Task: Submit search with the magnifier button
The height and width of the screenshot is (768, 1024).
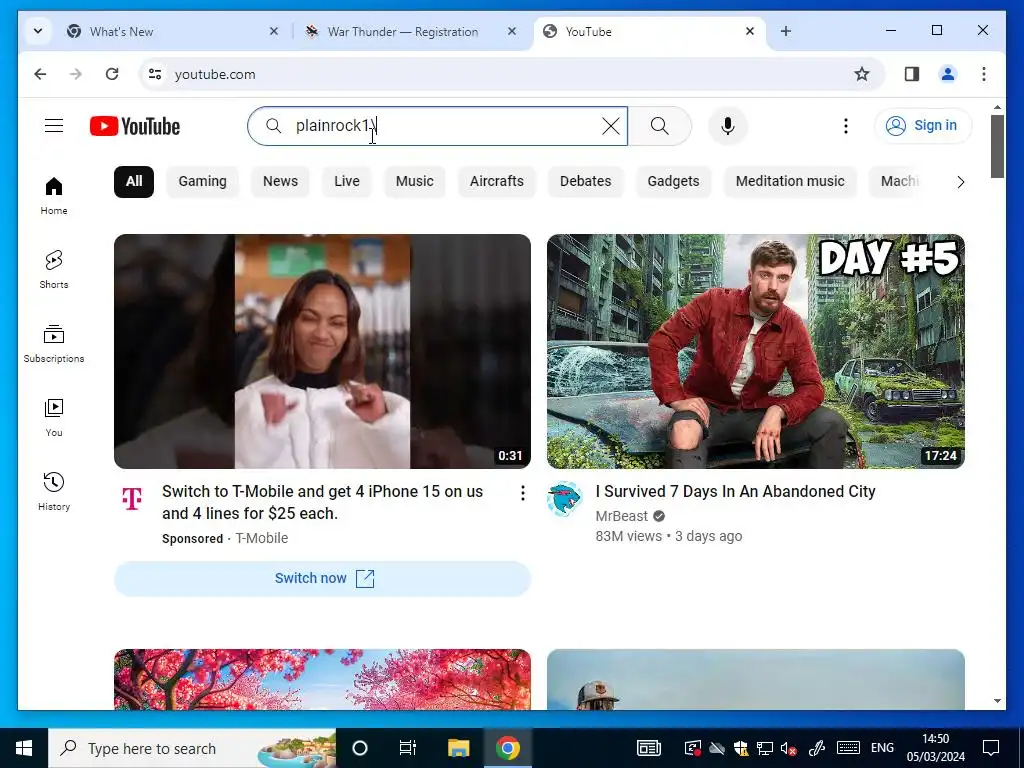Action: pyautogui.click(x=660, y=126)
